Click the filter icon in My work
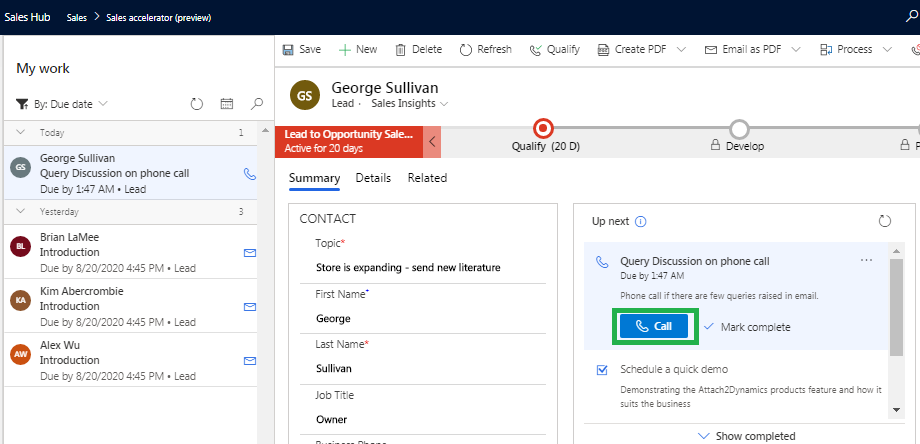The height and width of the screenshot is (444, 920). pos(22,104)
